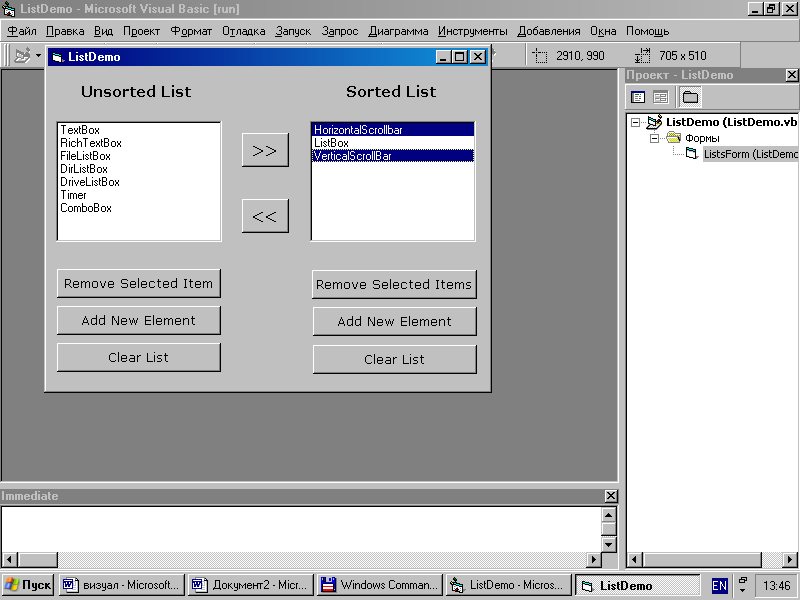Open the Вид menu
The image size is (800, 600).
tap(104, 31)
